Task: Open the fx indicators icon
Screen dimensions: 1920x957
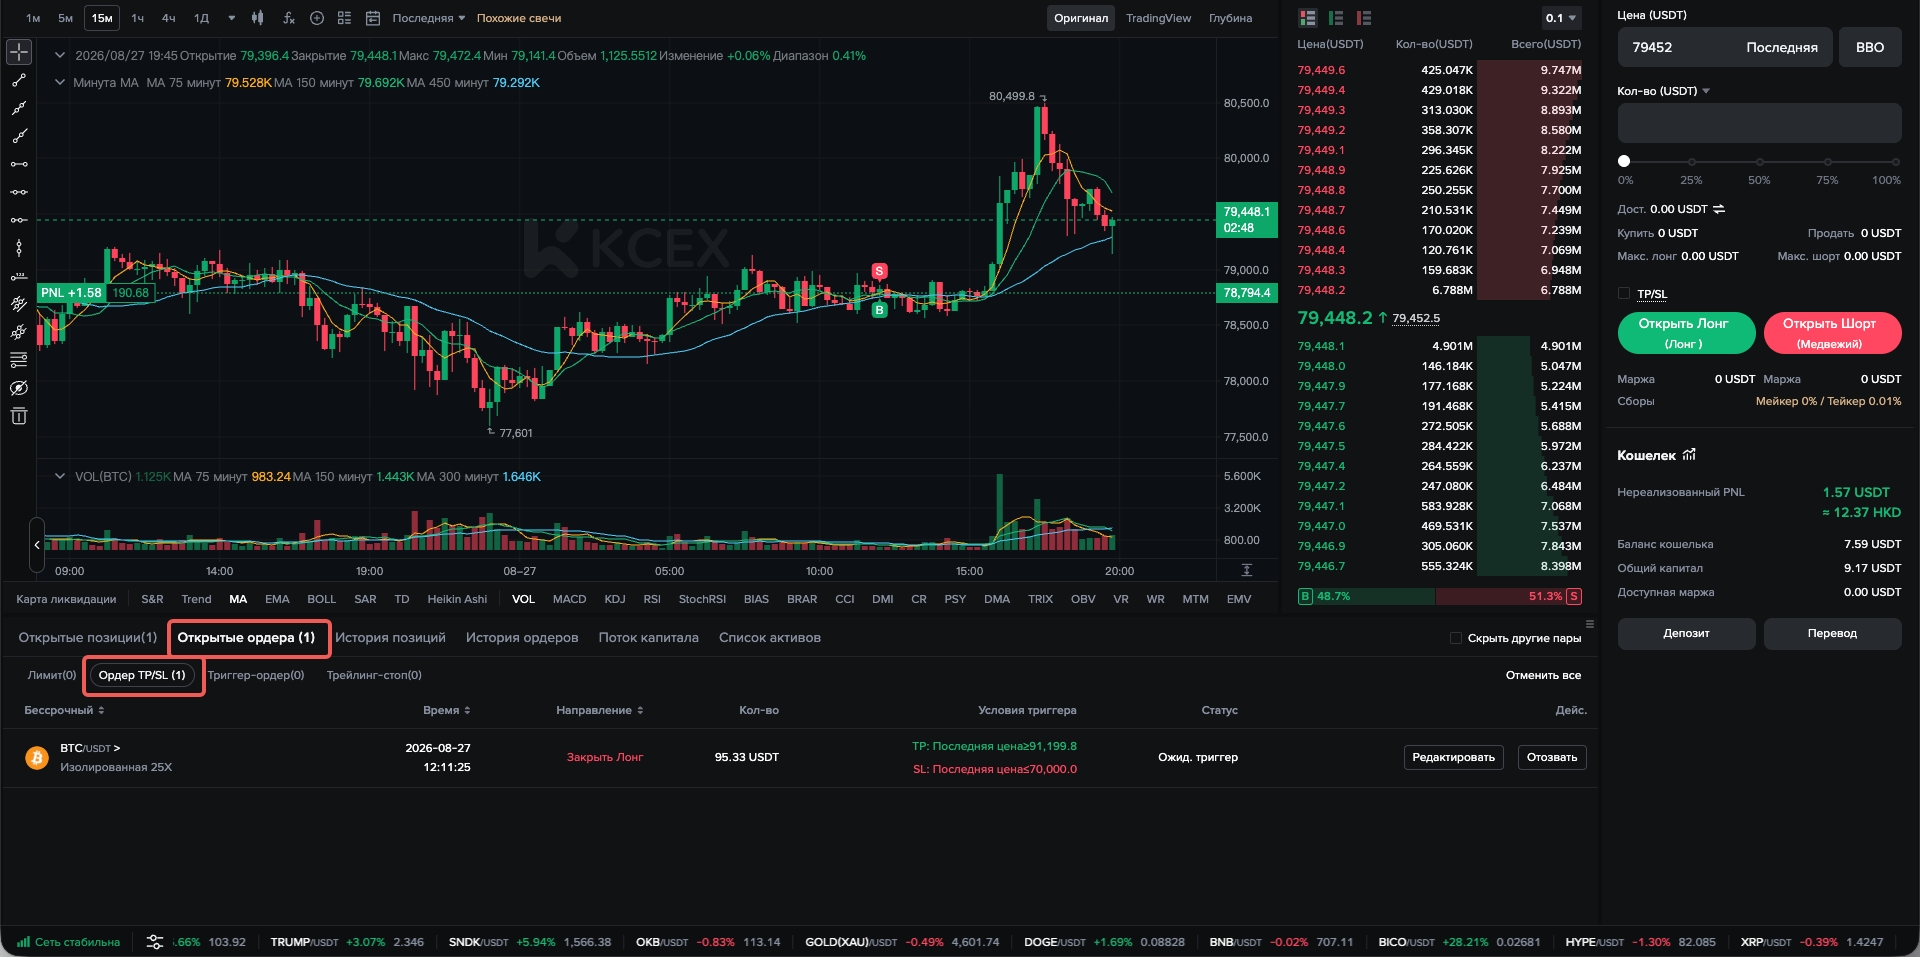Action: click(289, 18)
